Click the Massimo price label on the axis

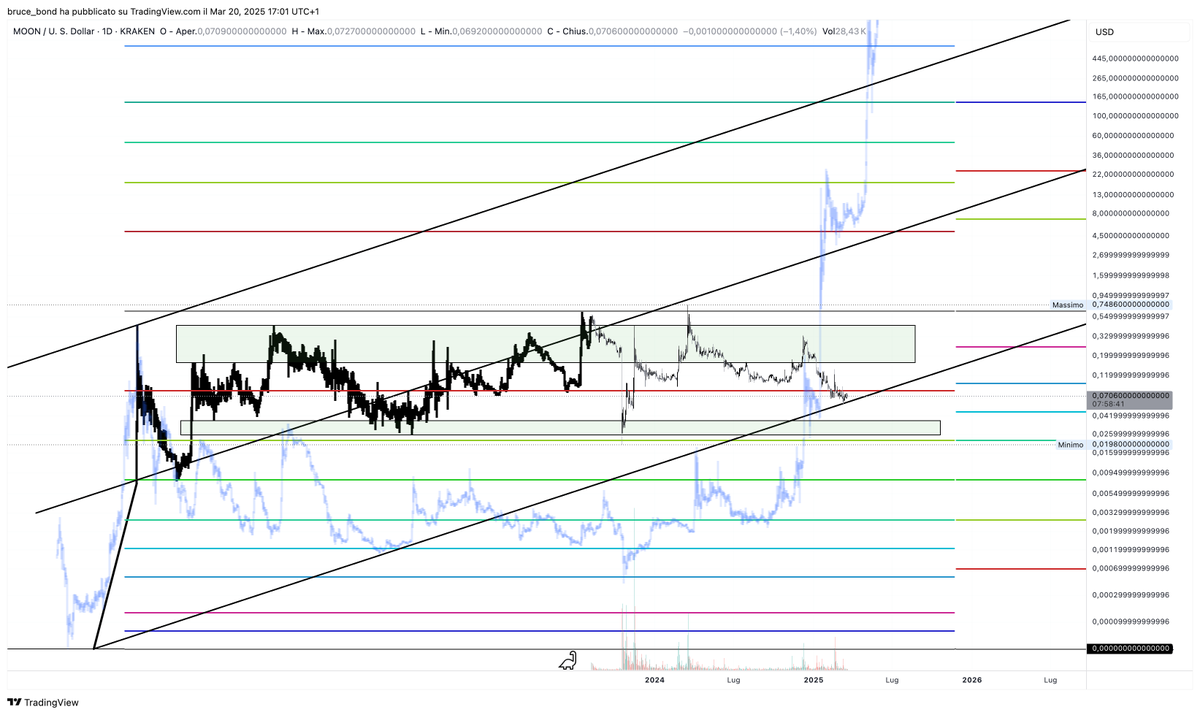coord(1067,305)
